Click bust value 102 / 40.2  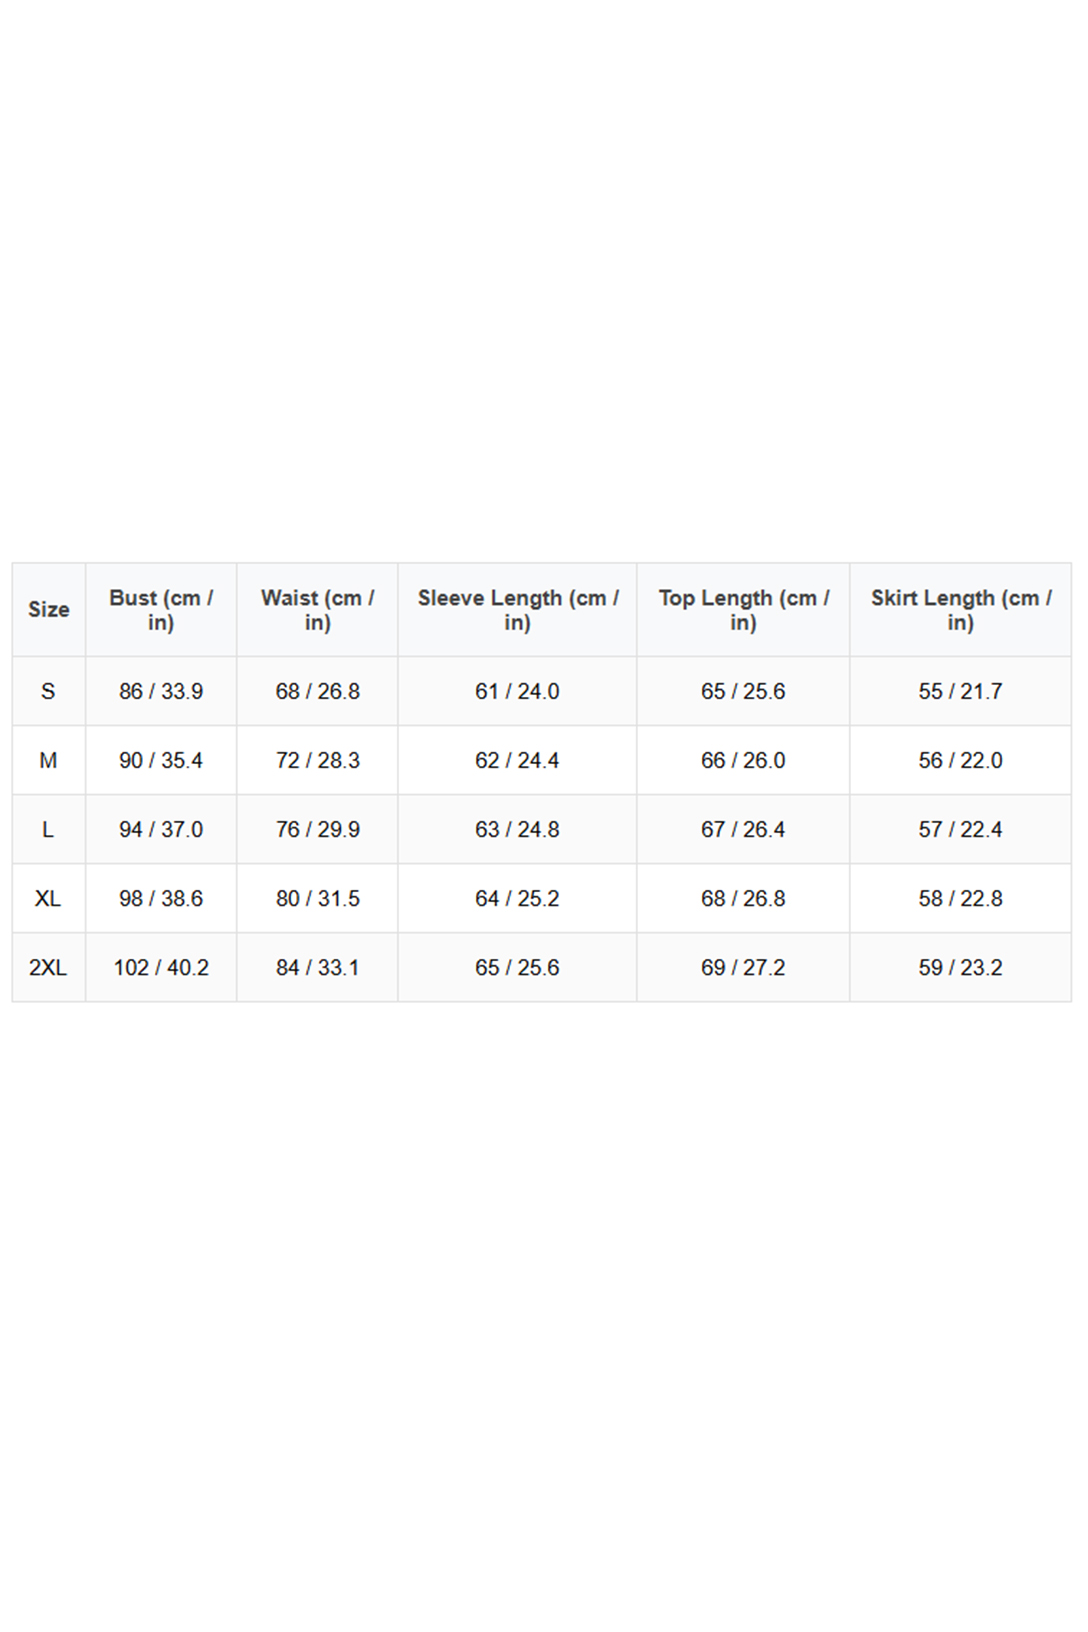[161, 967]
